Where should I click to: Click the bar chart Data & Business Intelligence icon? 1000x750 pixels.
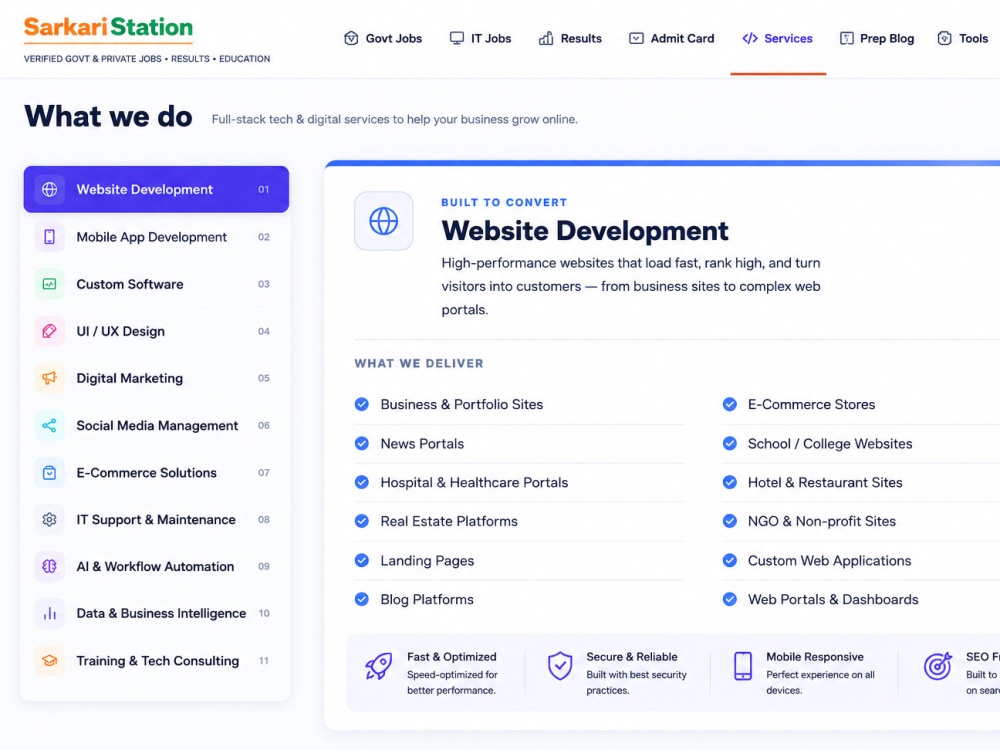49,614
